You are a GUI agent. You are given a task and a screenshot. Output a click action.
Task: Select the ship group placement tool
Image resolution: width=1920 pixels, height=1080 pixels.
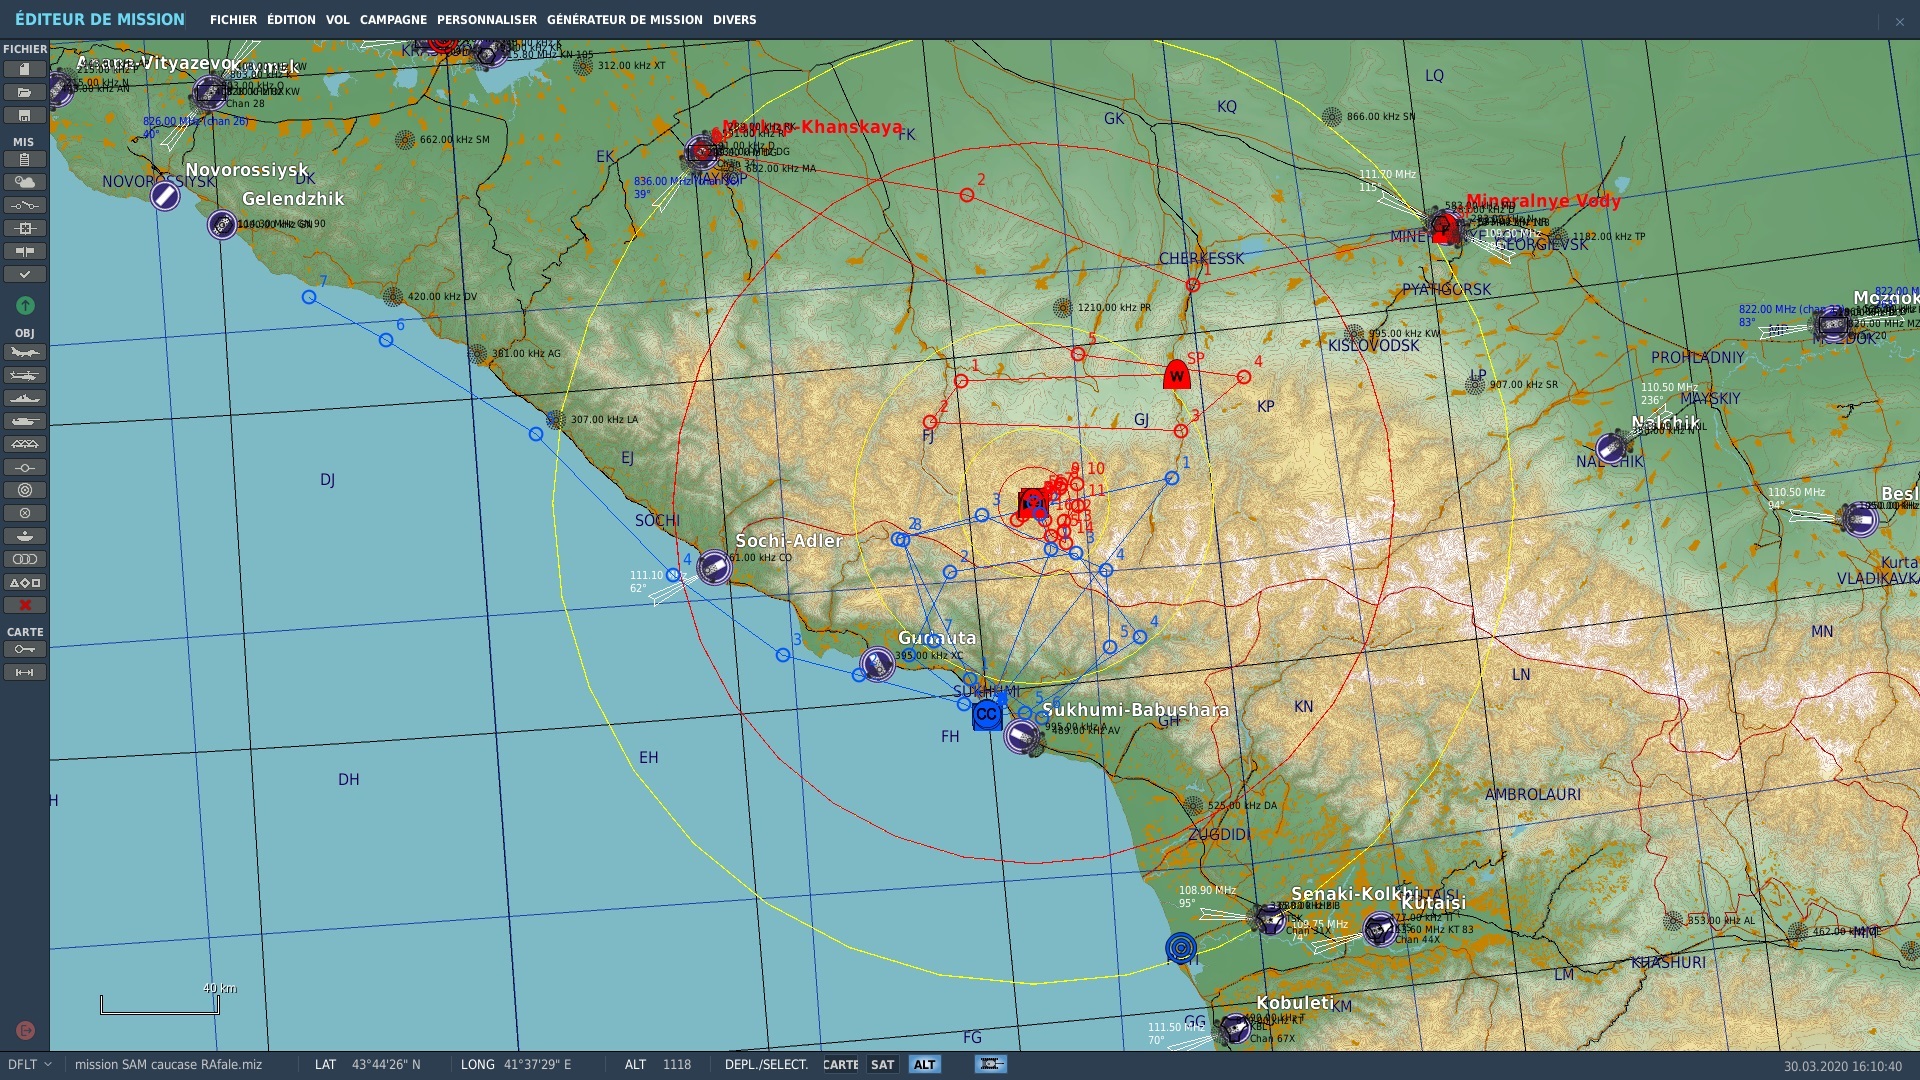24,398
